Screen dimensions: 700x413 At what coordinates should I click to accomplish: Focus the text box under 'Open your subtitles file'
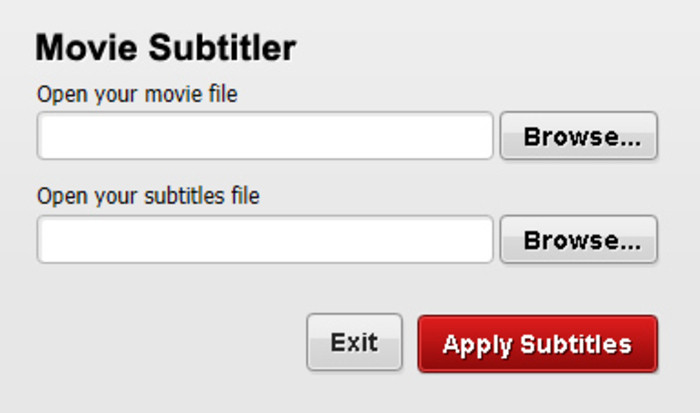265,240
